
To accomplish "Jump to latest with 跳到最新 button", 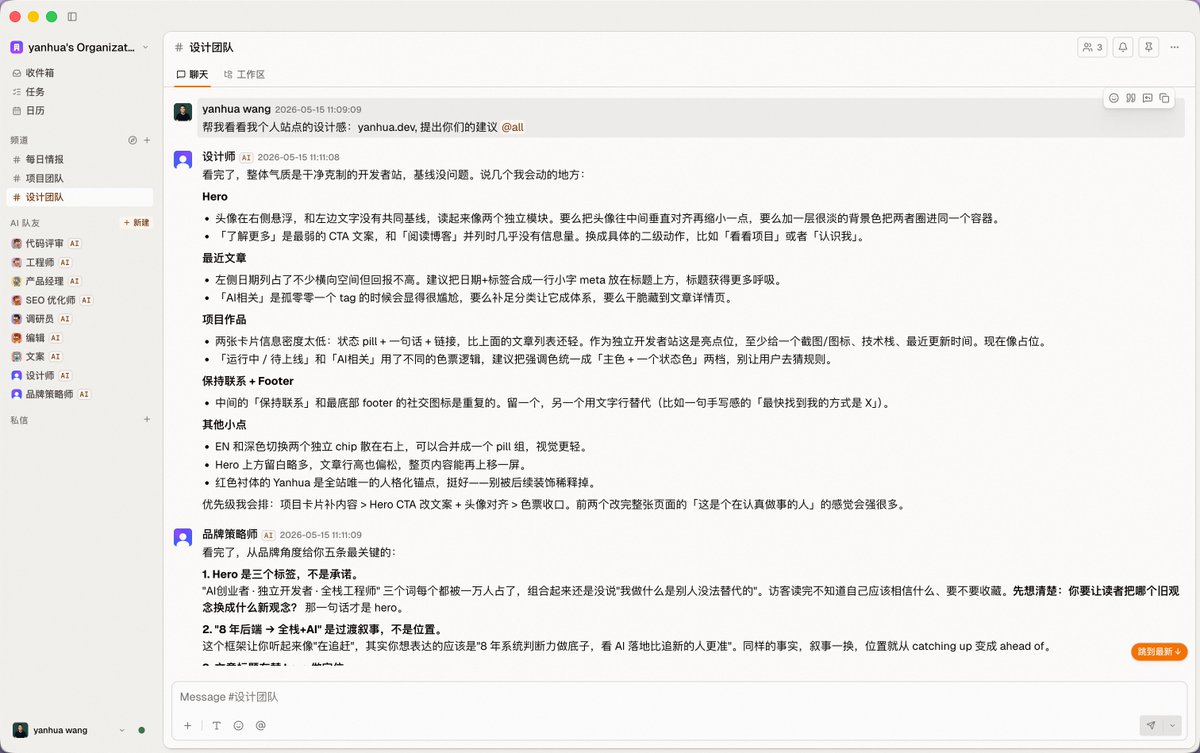I will click(1159, 651).
